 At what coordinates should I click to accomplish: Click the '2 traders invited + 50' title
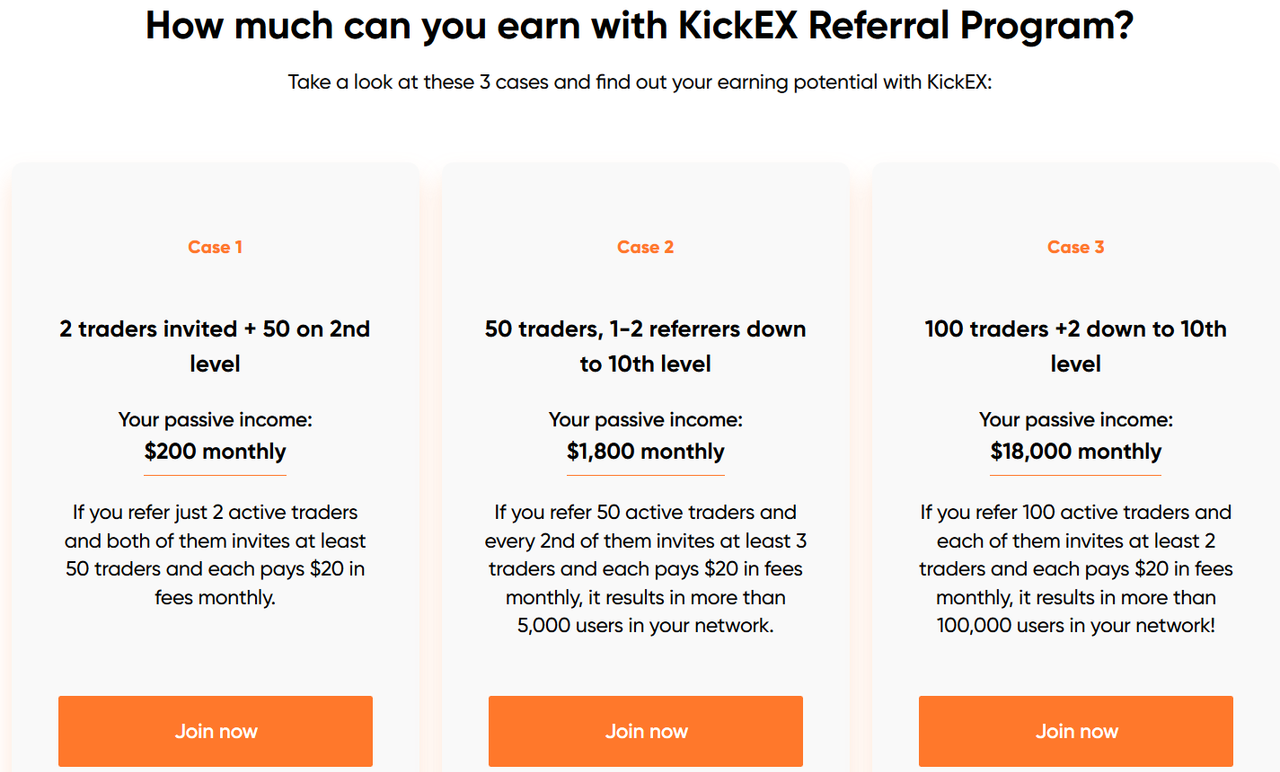215,346
